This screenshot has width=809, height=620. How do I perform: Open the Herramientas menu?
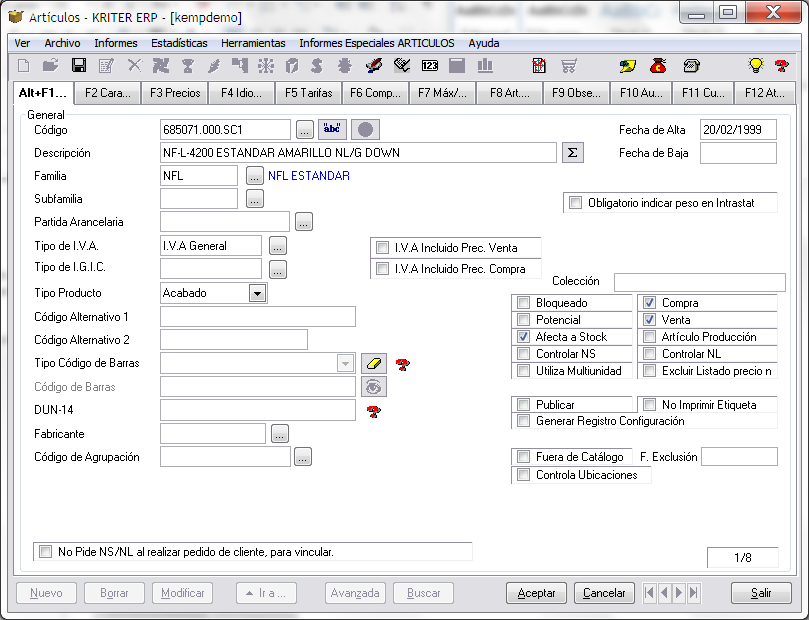253,43
